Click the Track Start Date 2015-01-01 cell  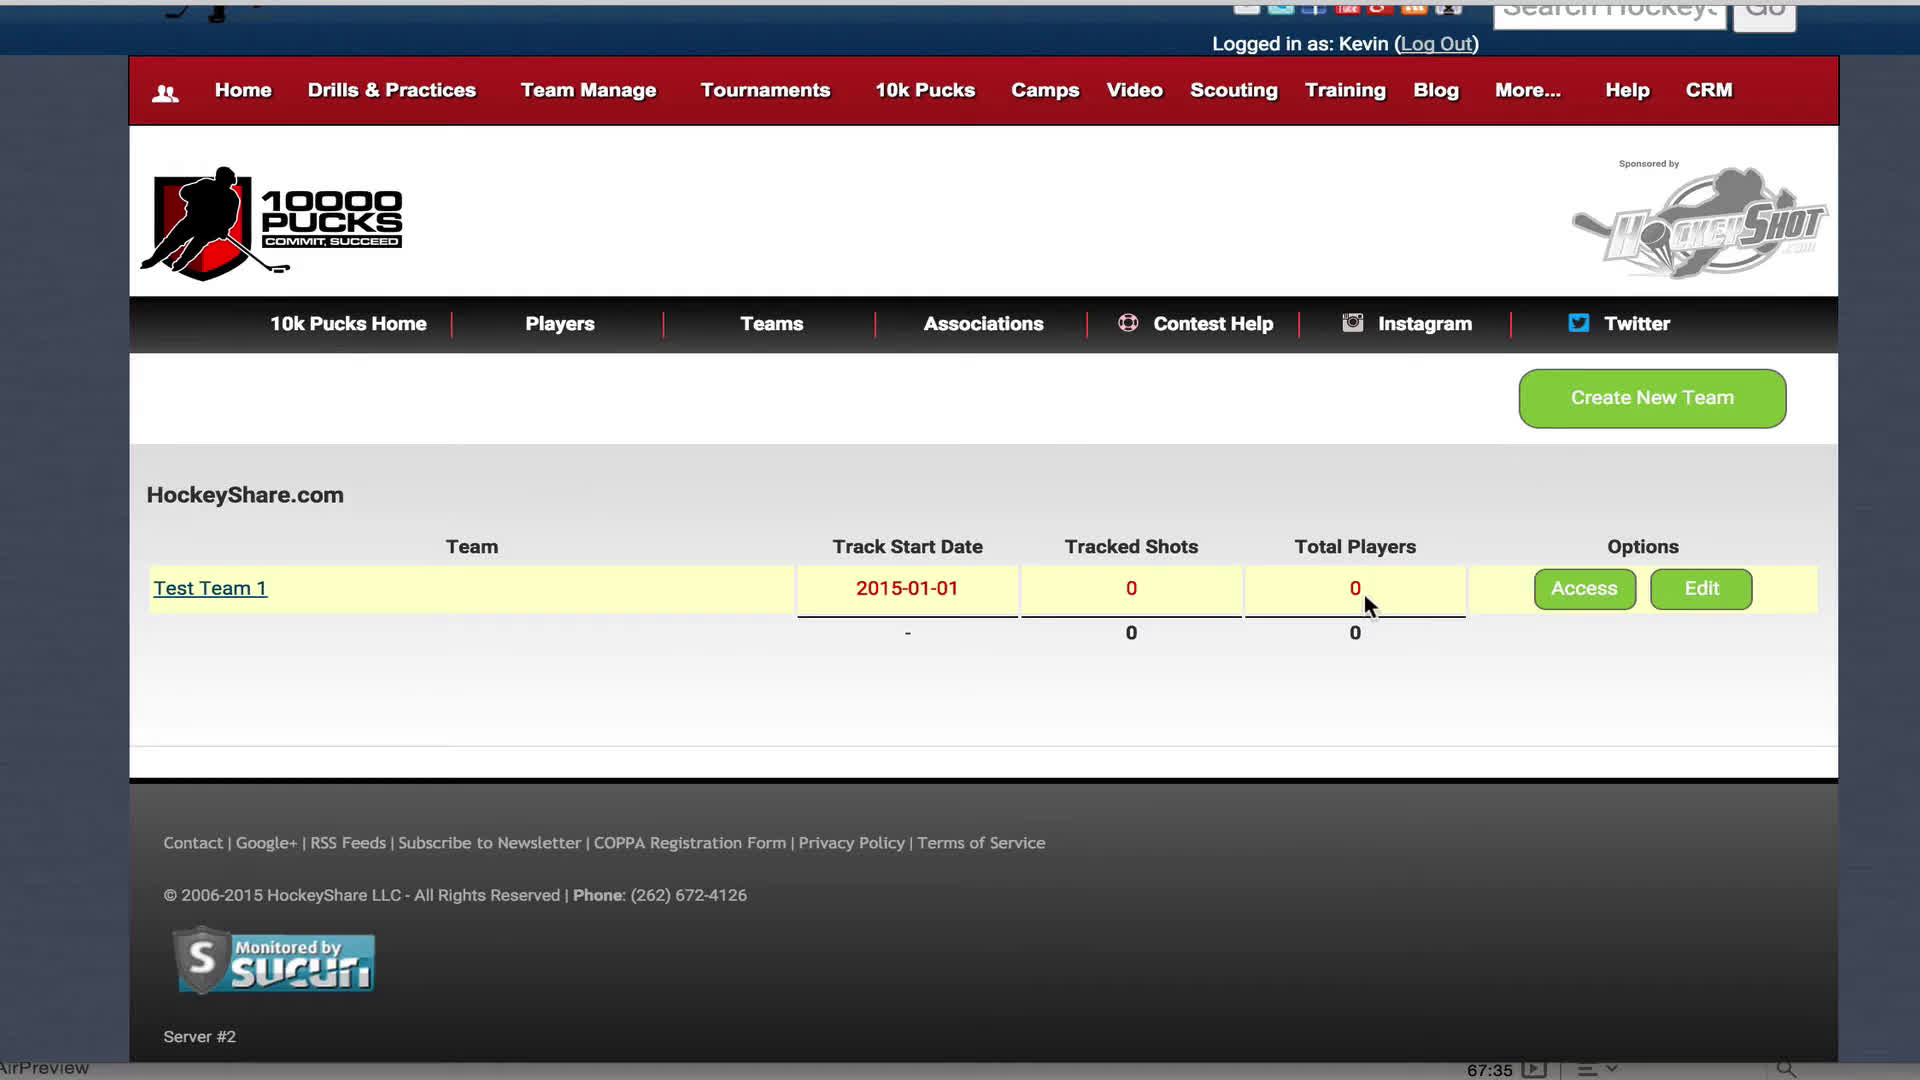[907, 589]
